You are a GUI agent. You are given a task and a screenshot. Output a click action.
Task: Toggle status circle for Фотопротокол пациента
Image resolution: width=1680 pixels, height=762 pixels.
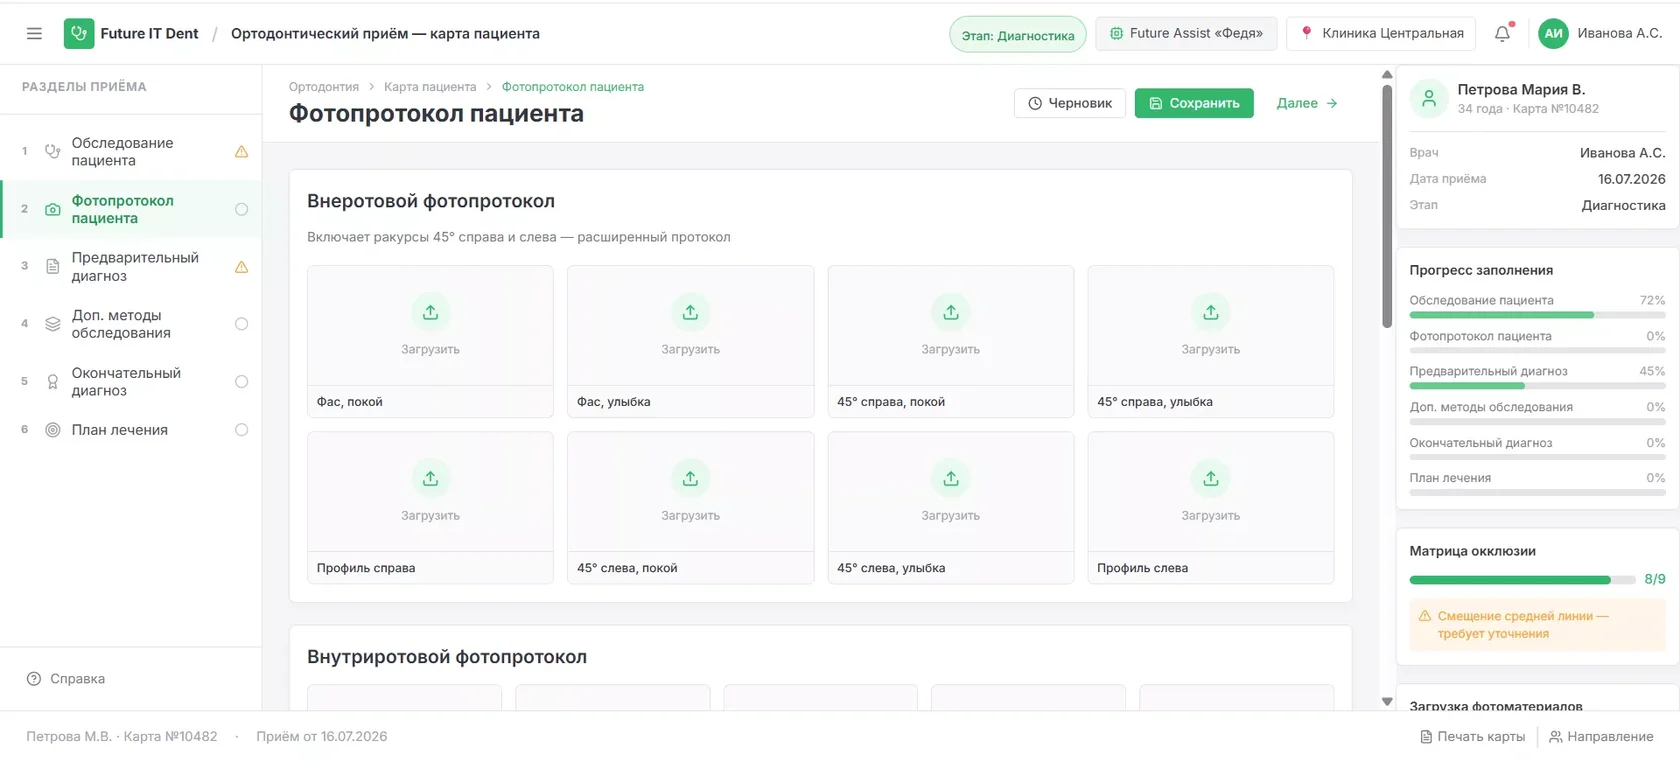coord(241,209)
